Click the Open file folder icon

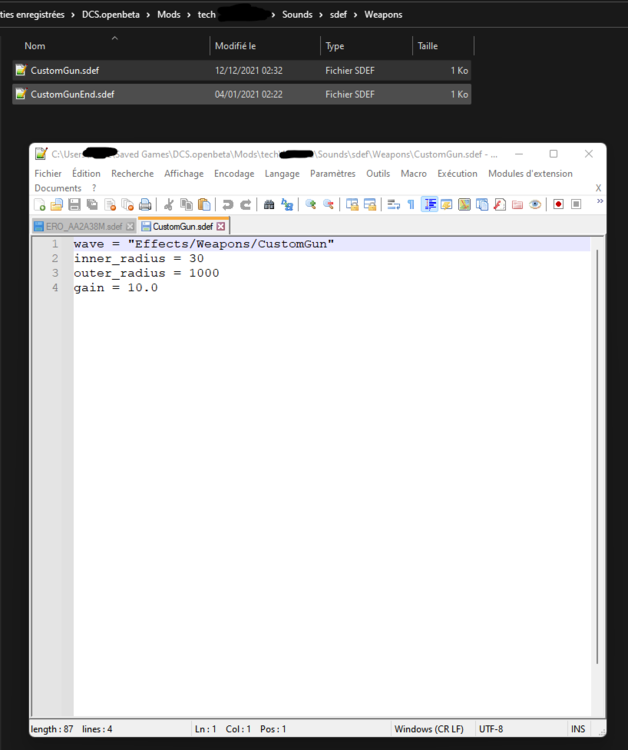56,205
